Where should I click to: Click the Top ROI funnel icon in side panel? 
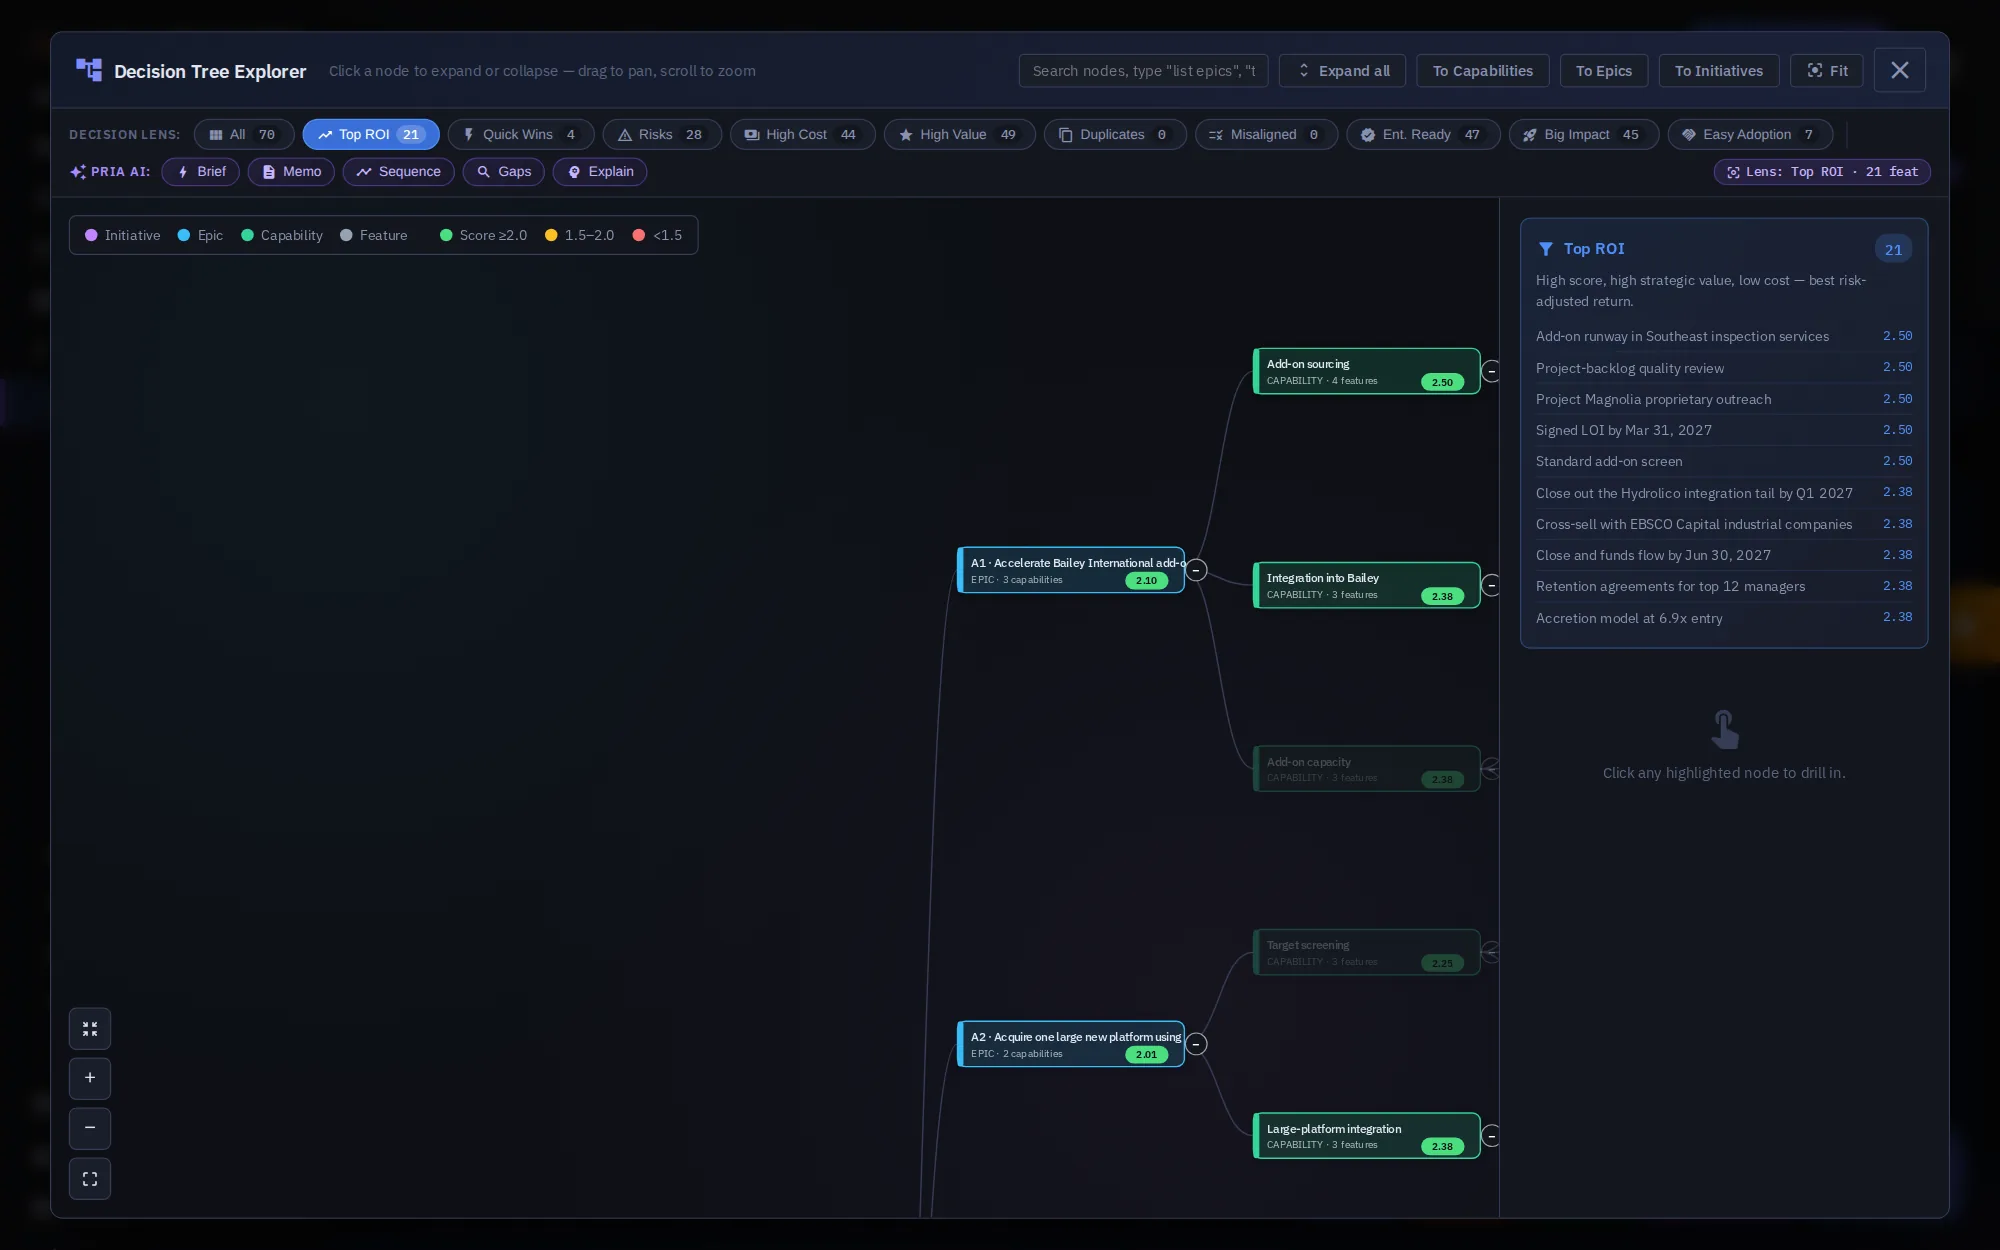pos(1546,249)
